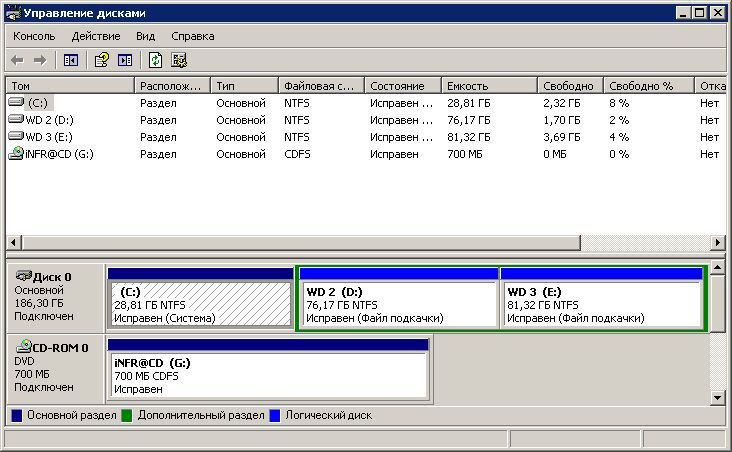
Task: Toggle the console tree pane toolbar icon
Action: 70,60
